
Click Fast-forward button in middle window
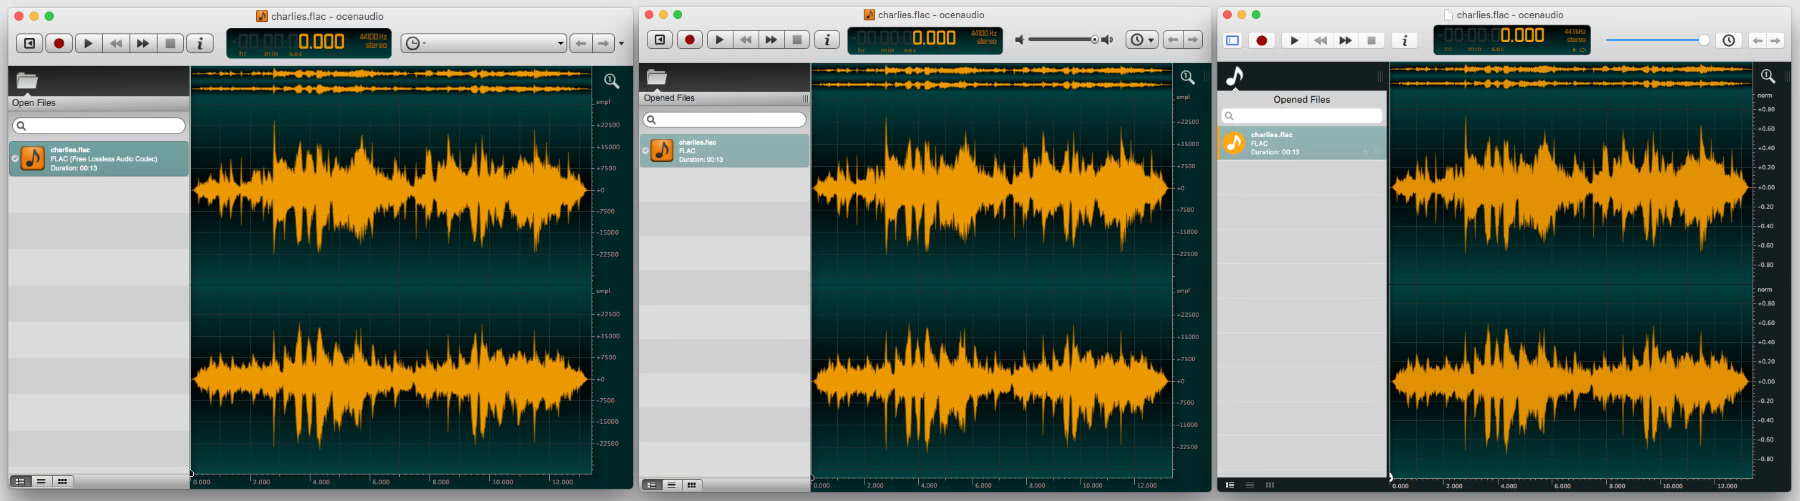coord(771,40)
